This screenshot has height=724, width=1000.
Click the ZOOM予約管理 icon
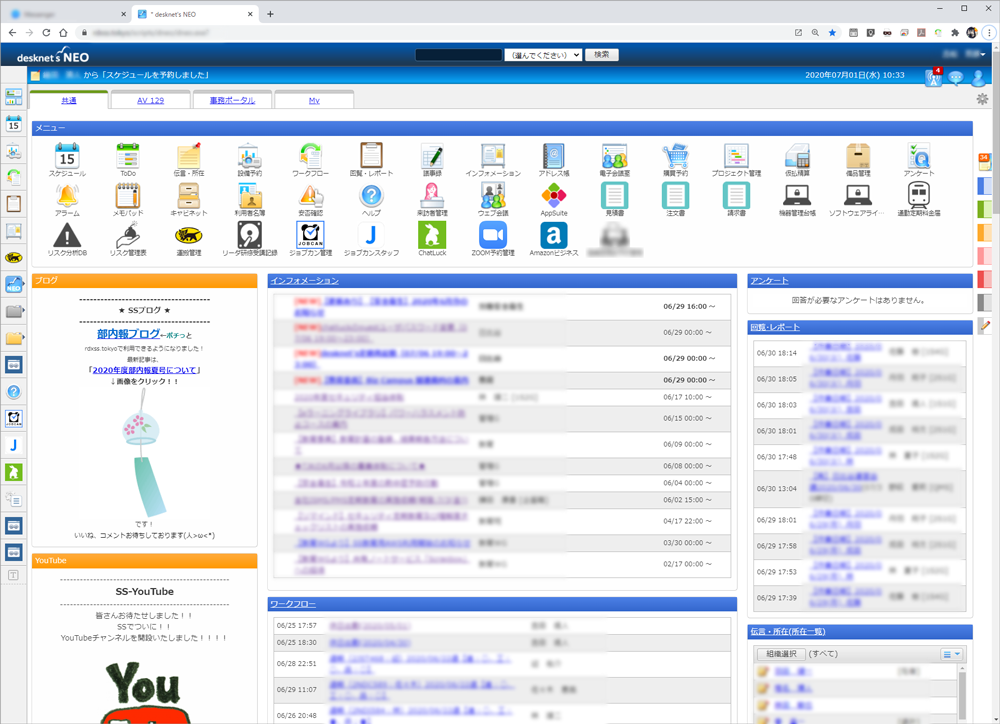[x=493, y=236]
